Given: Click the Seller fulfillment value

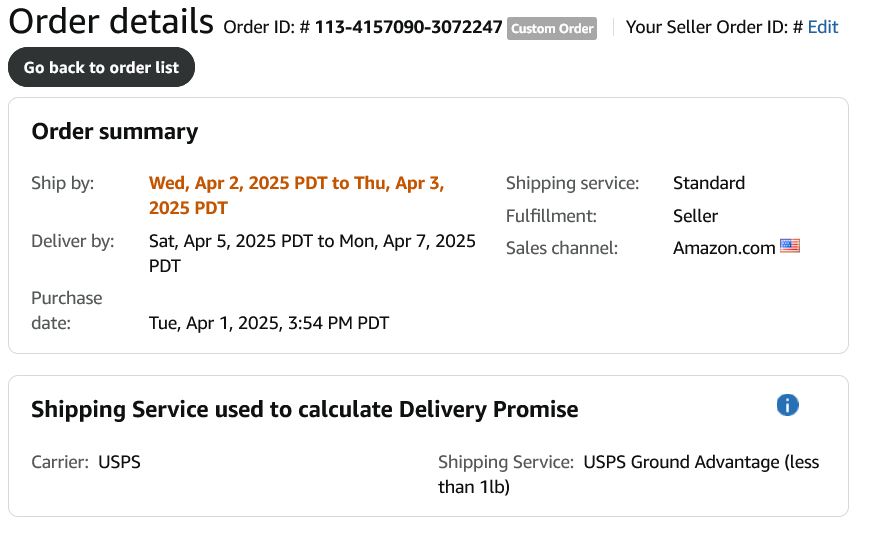Looking at the screenshot, I should click(x=695, y=216).
